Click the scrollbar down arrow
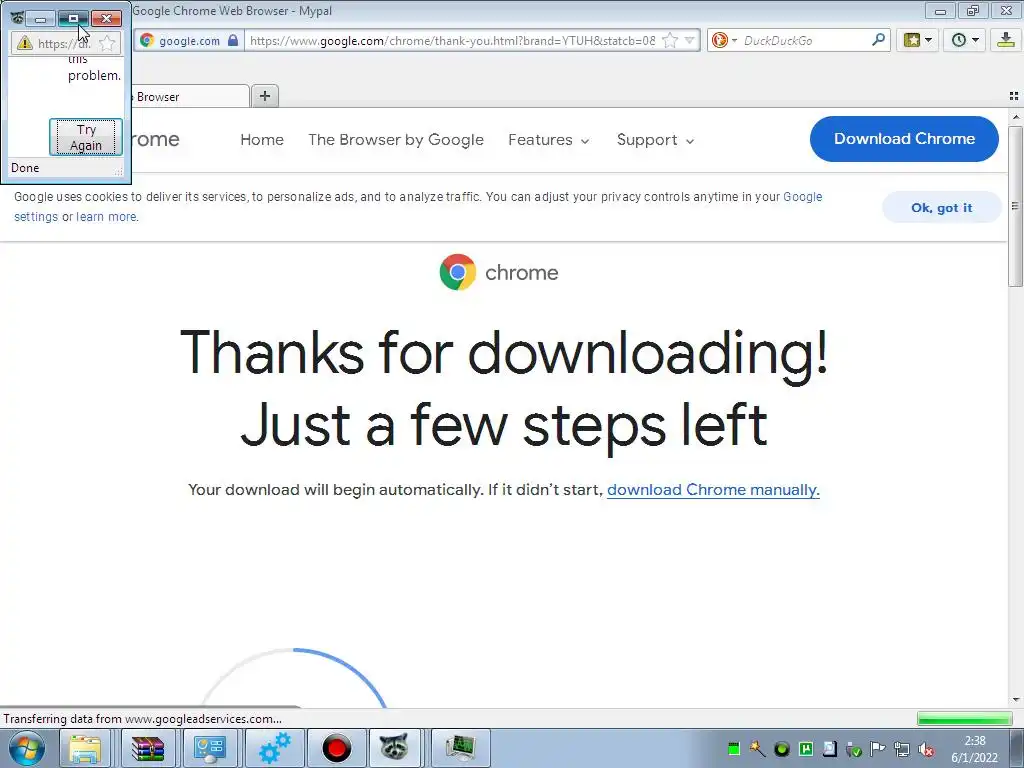Viewport: 1024px width, 768px height. 1016,700
